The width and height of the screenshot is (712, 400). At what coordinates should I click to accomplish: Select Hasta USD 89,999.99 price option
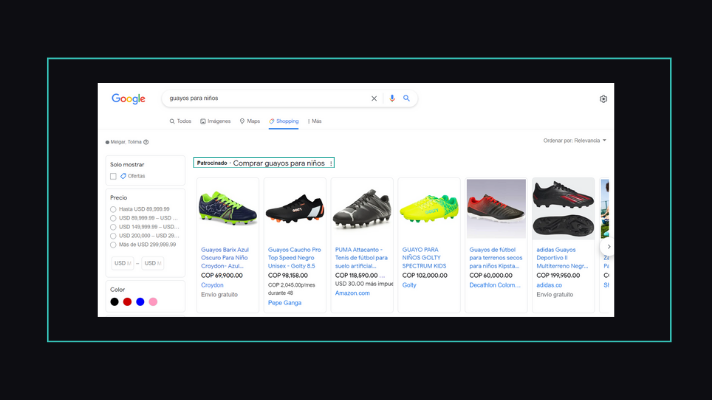[113, 209]
